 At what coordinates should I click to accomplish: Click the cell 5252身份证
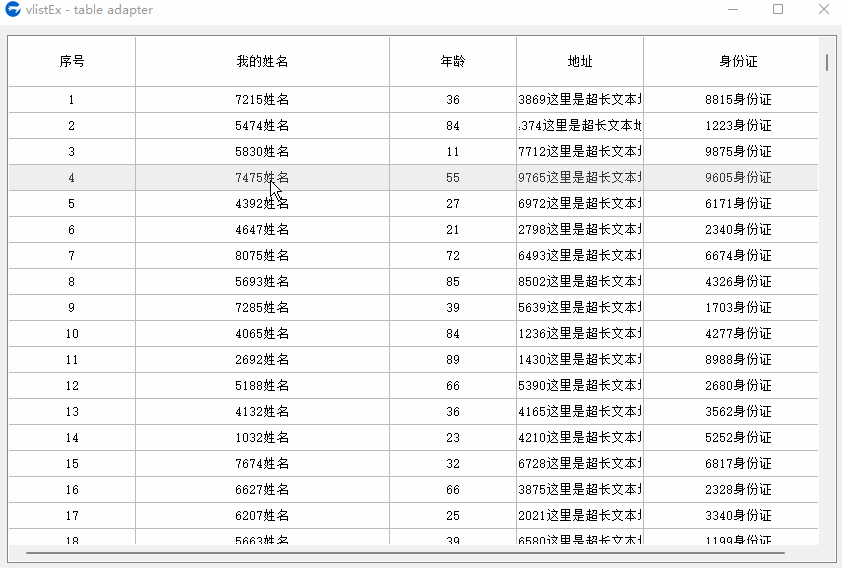[731, 438]
